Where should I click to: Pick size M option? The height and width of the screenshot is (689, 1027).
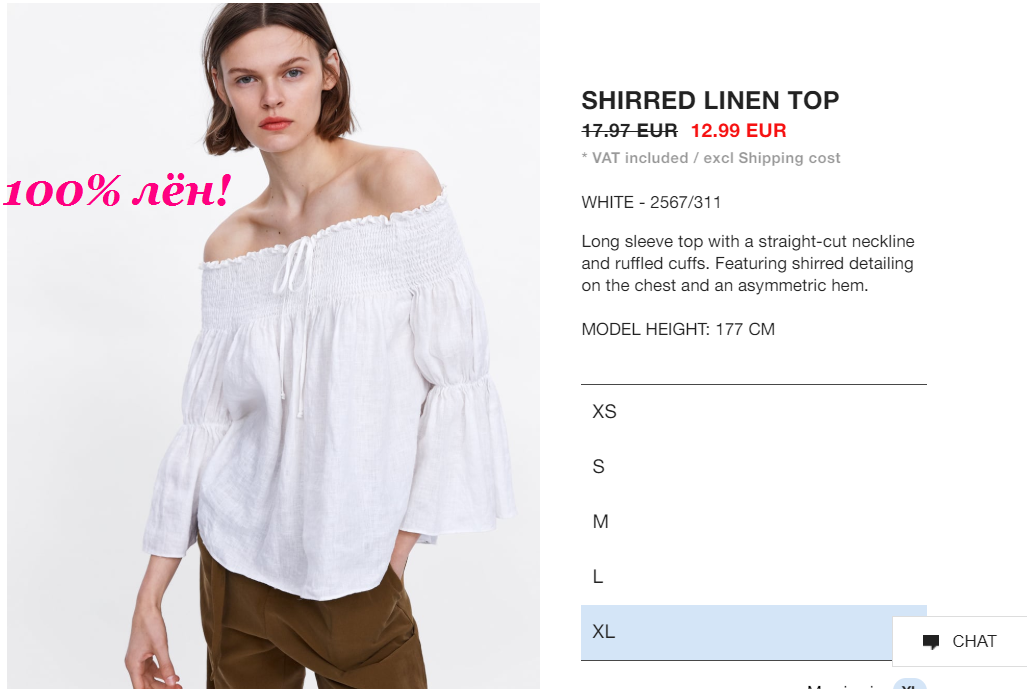(753, 521)
